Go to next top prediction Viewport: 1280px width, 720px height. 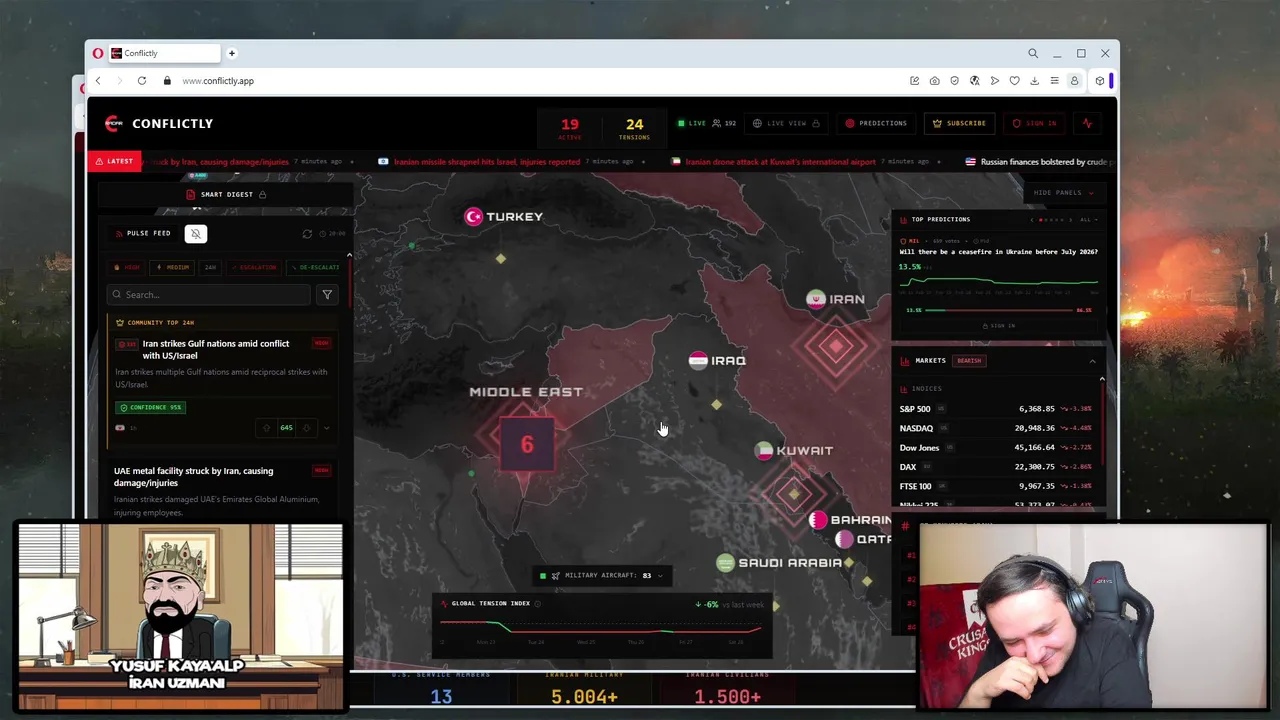point(1070,219)
